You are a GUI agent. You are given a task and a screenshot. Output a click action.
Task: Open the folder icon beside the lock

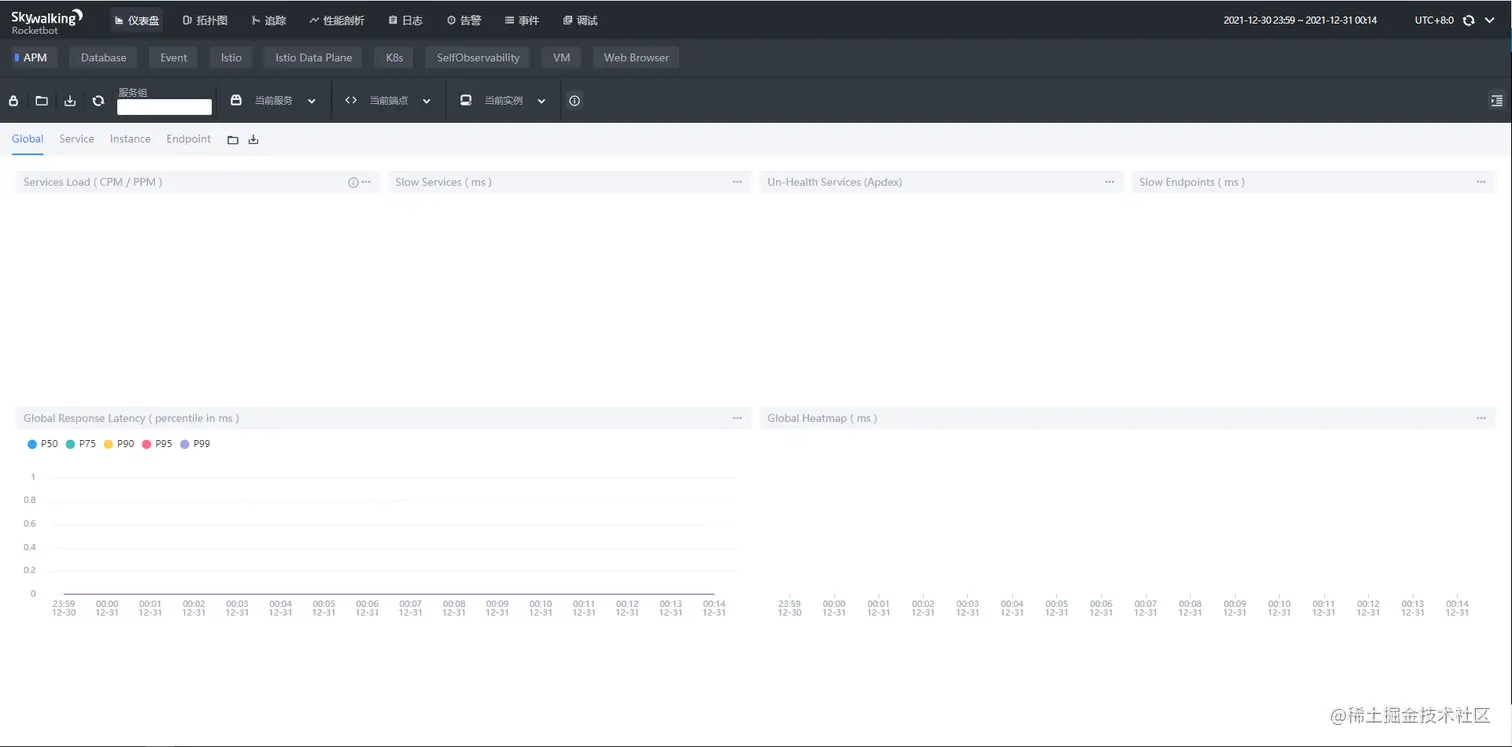click(42, 101)
